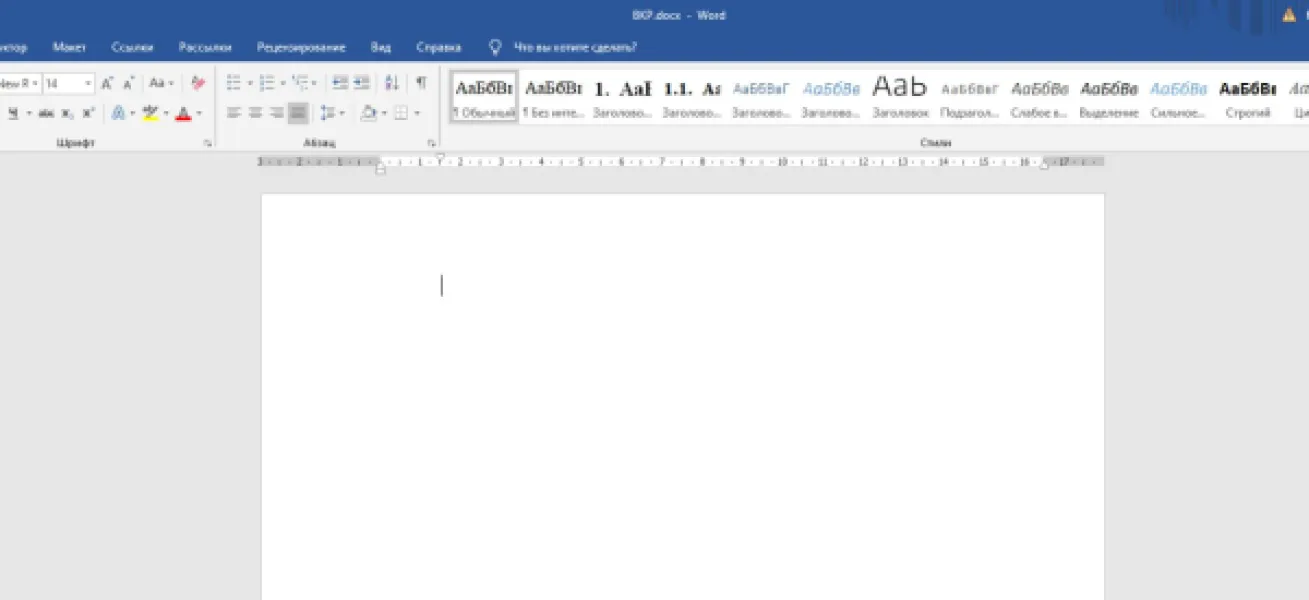Clear all formatting with the eraser icon
Screen dimensions: 1309x600
tap(197, 83)
